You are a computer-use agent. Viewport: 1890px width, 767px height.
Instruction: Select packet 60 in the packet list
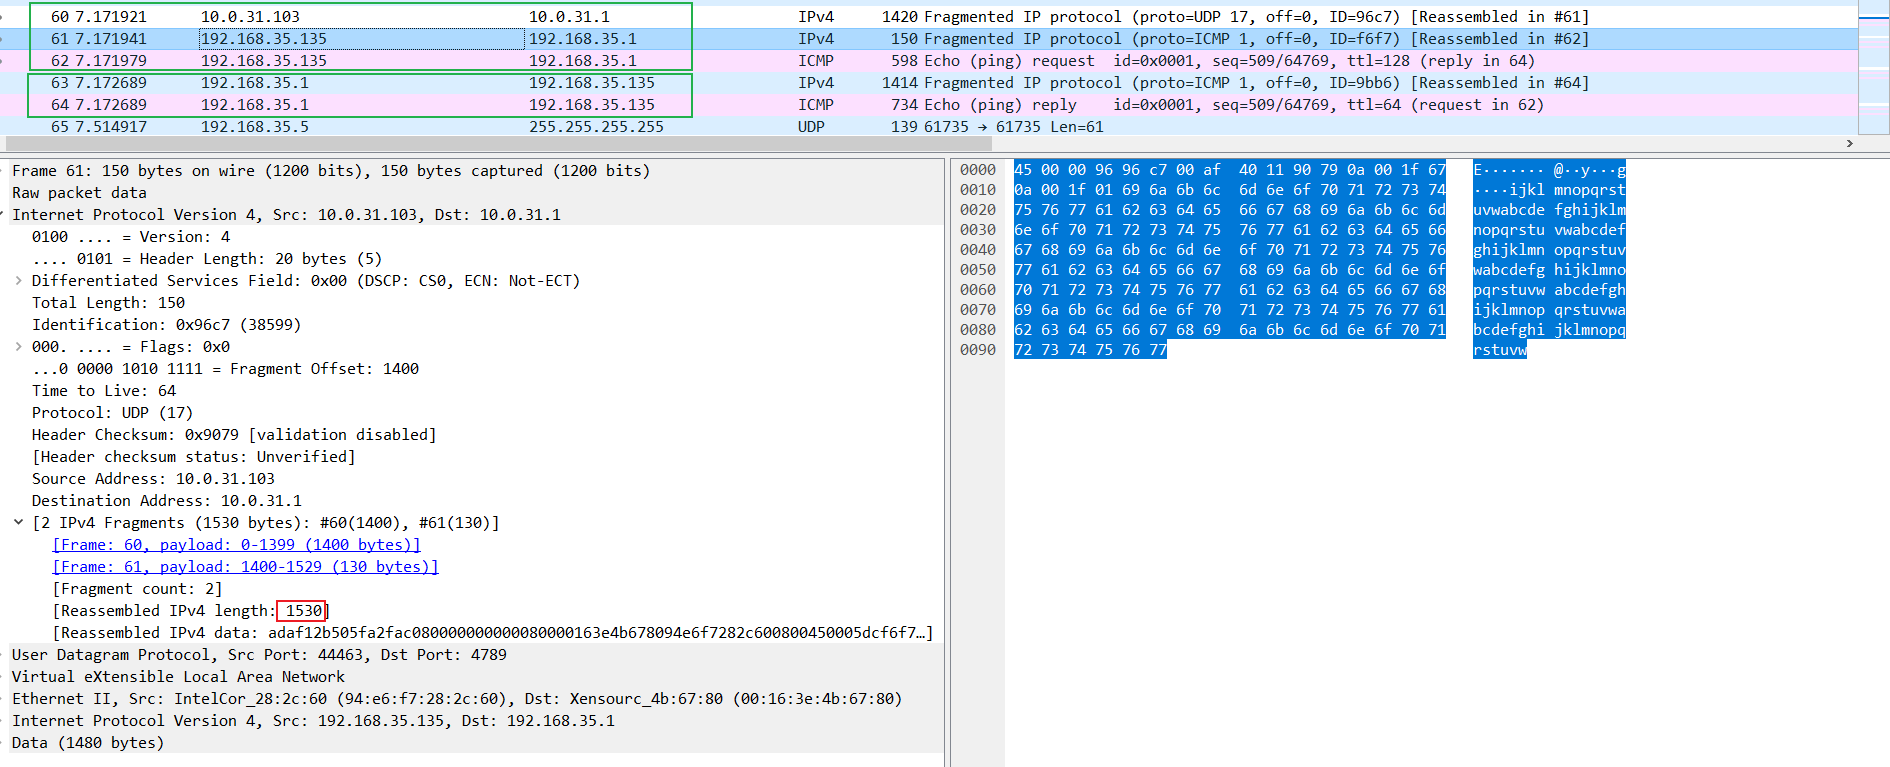click(x=400, y=17)
